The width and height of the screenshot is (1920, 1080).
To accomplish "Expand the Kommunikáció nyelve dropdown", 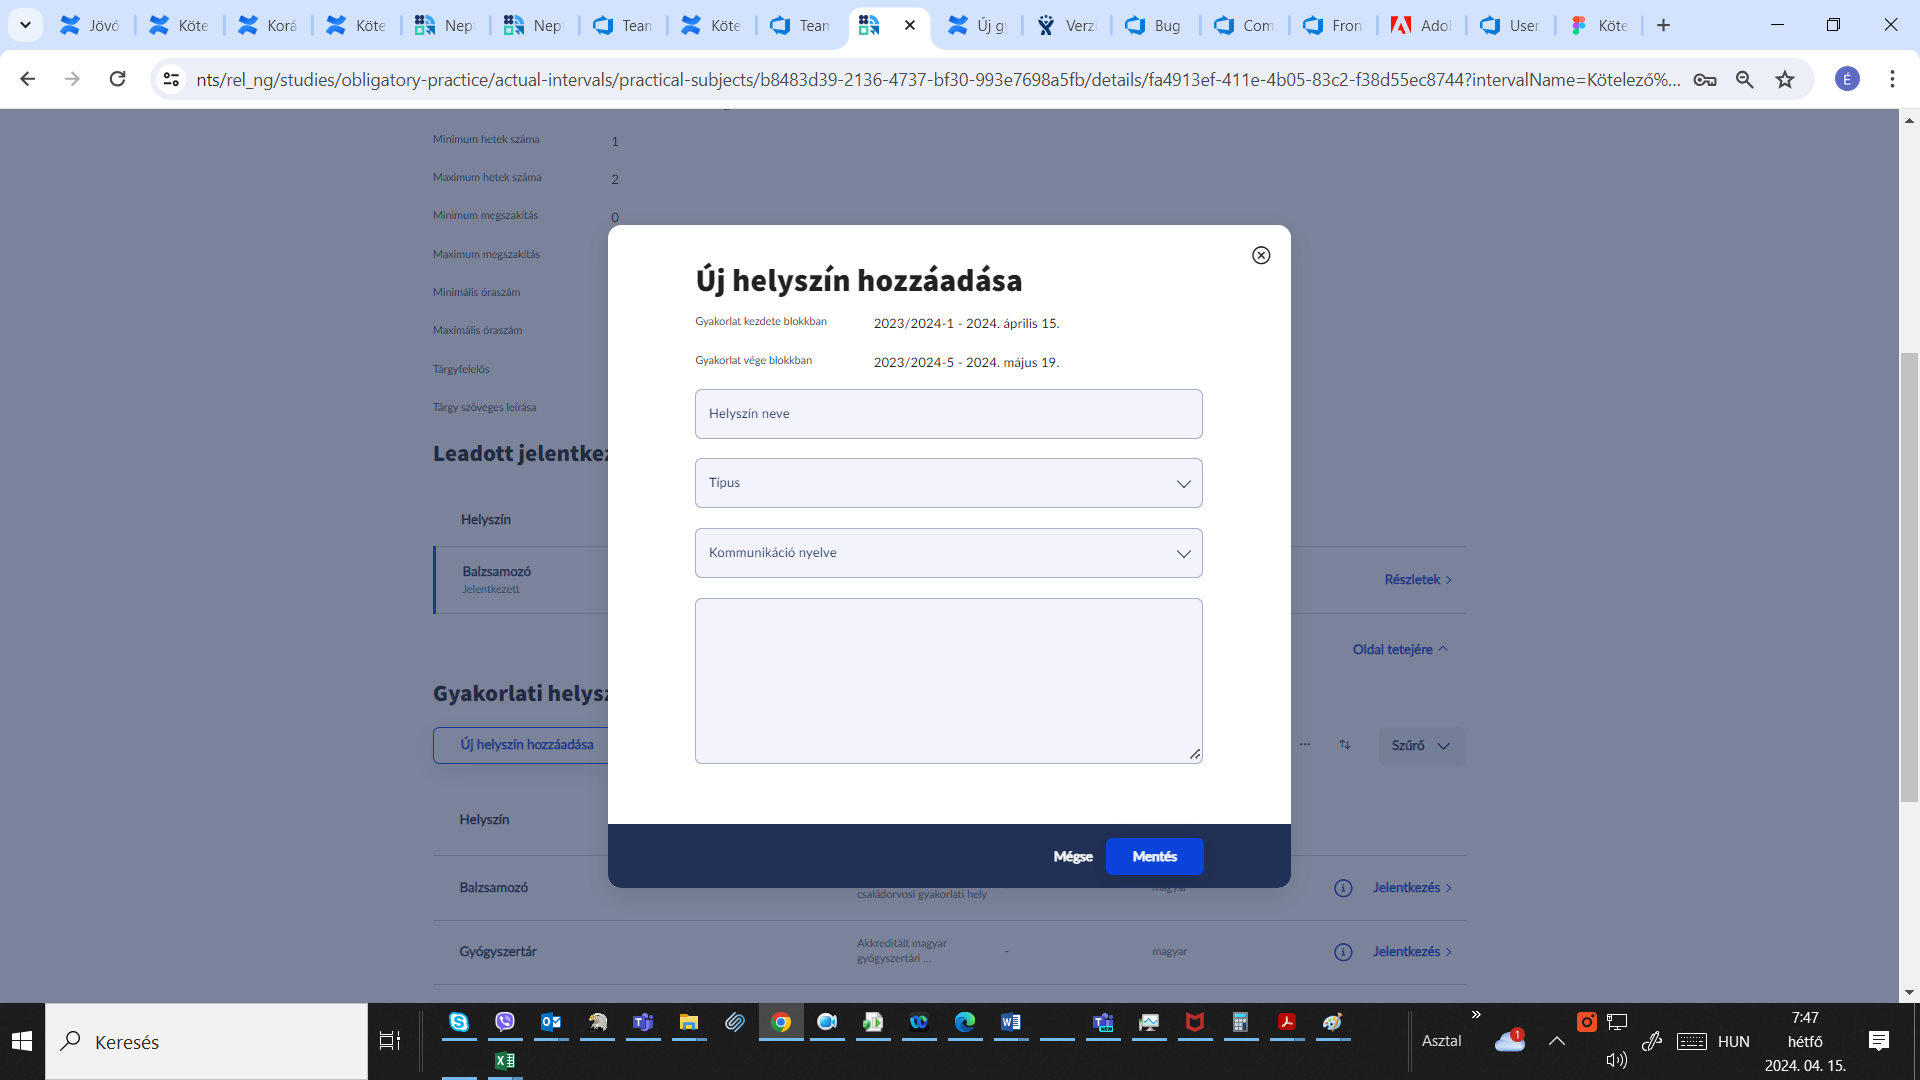I will (948, 553).
